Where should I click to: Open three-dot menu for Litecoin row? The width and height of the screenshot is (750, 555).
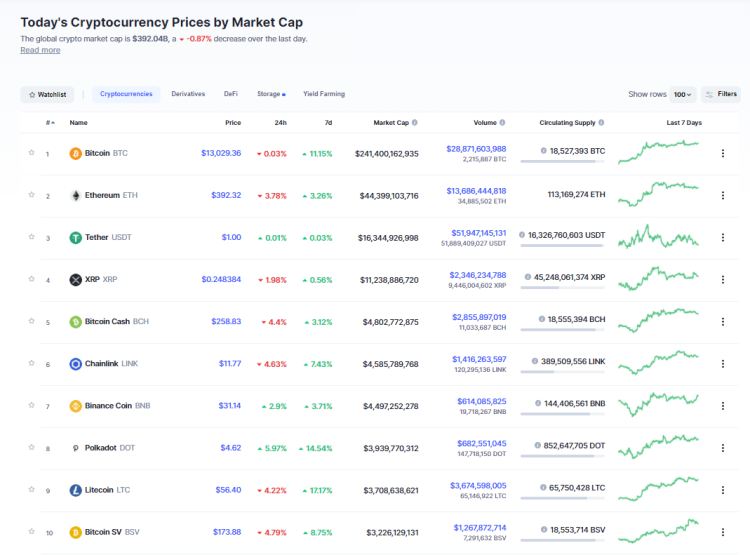point(723,490)
